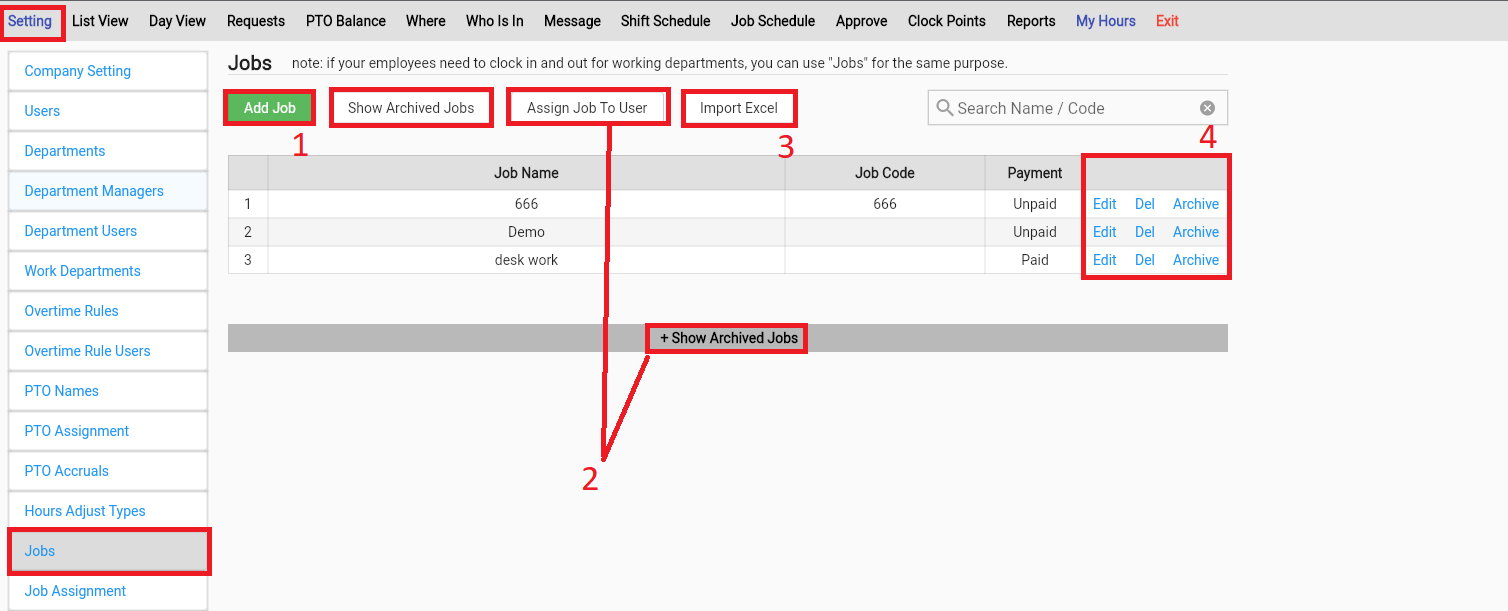Click the Job Code column header
This screenshot has height=611, width=1508.
pos(885,173)
